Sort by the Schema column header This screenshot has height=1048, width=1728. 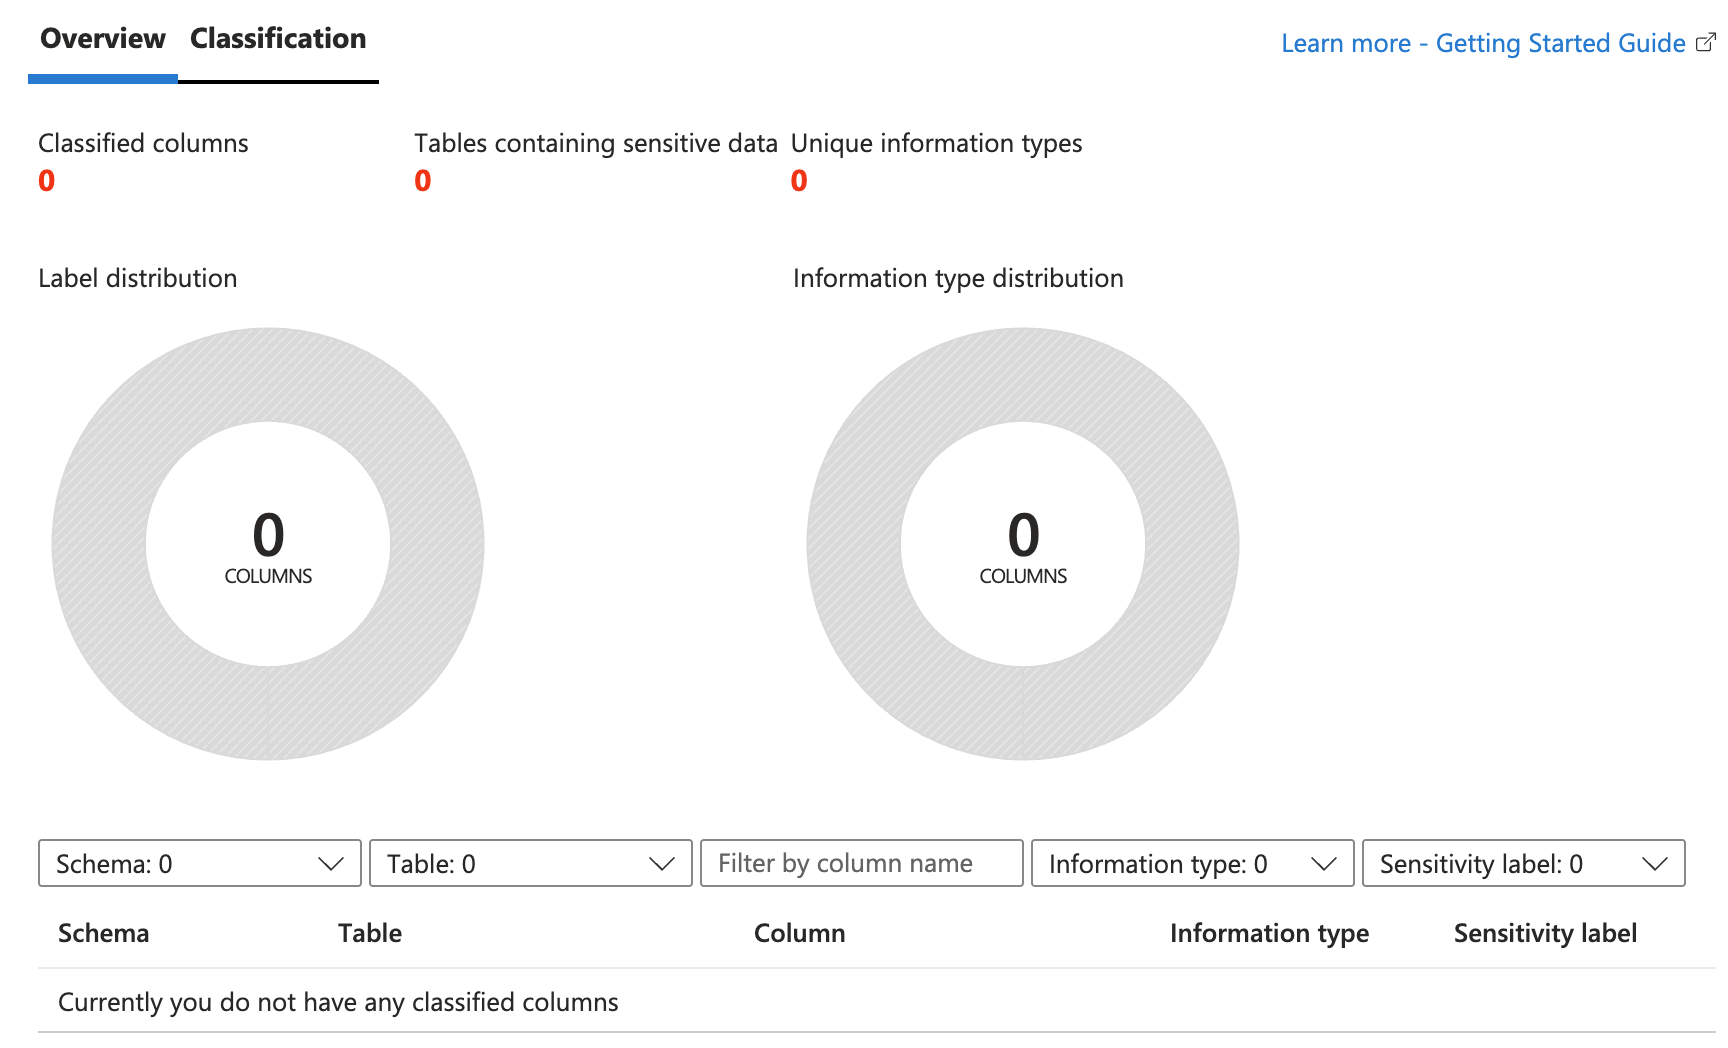tap(103, 933)
